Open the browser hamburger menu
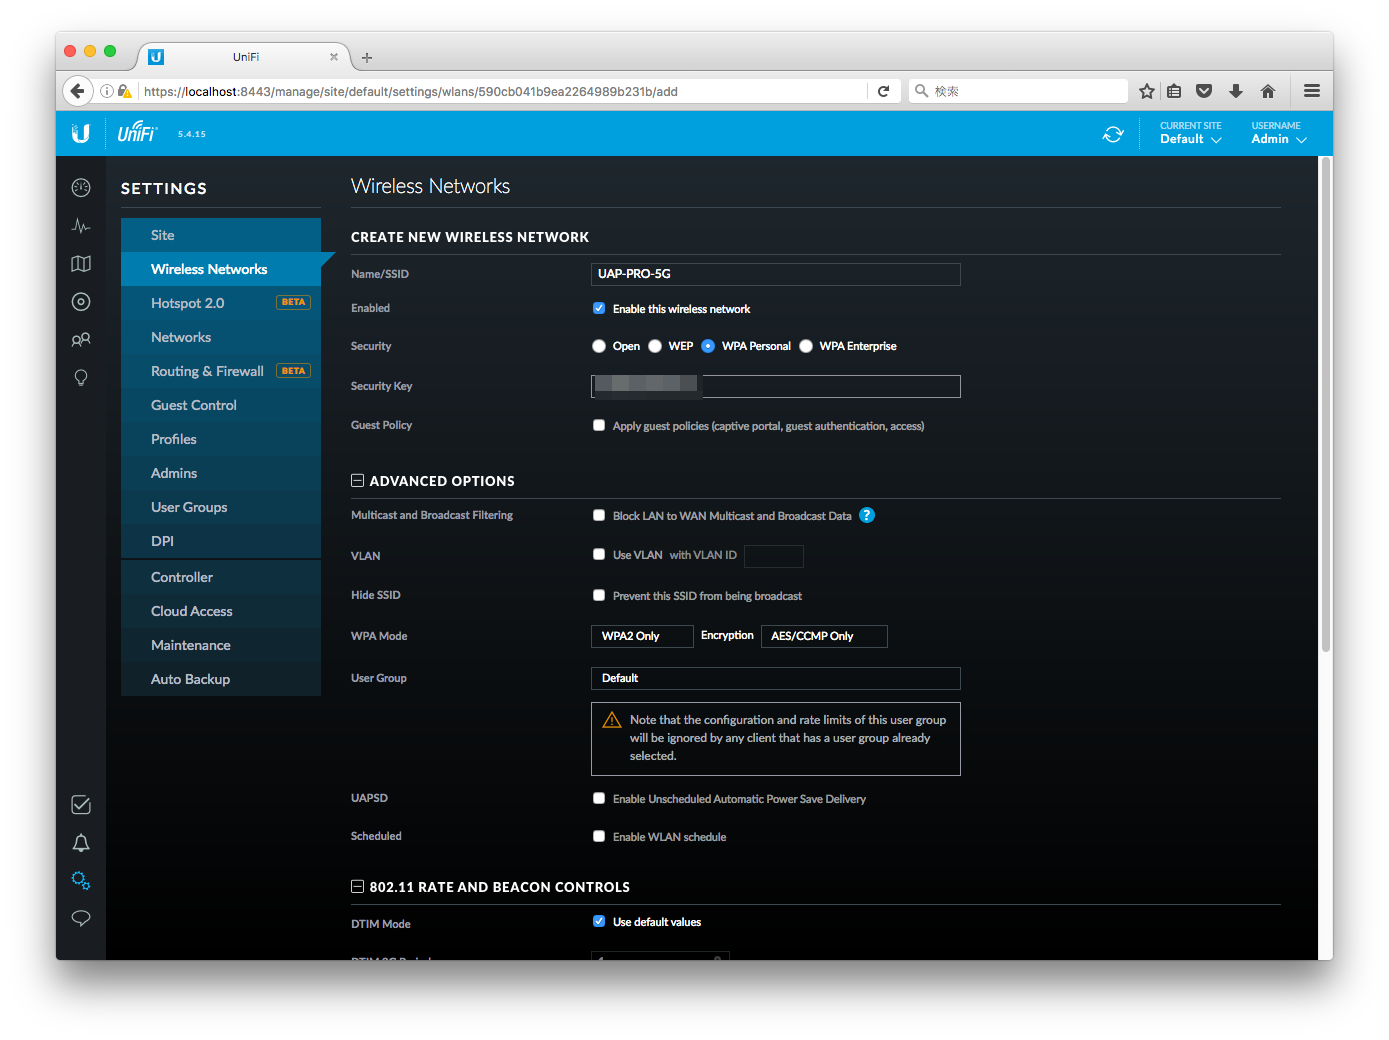The width and height of the screenshot is (1389, 1040). point(1312,91)
